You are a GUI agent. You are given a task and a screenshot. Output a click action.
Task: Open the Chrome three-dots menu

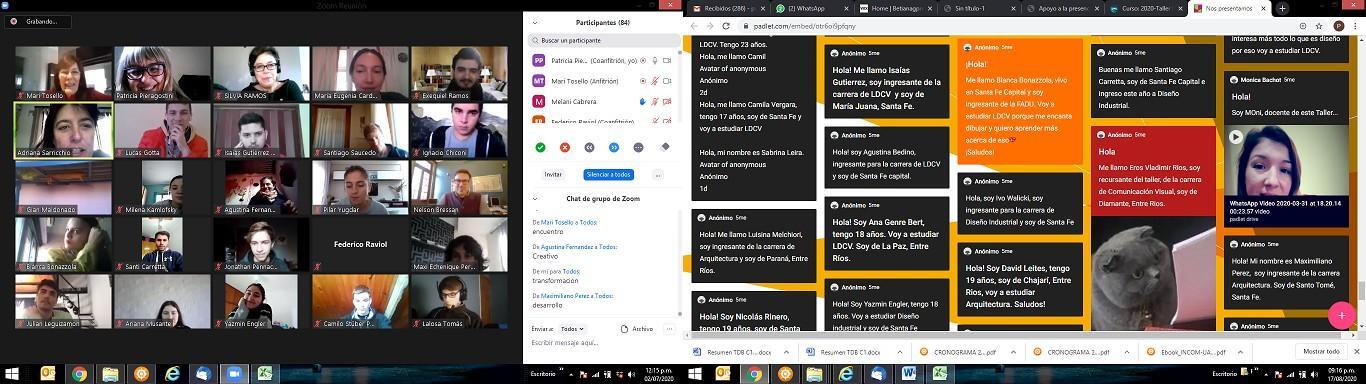[1356, 26]
